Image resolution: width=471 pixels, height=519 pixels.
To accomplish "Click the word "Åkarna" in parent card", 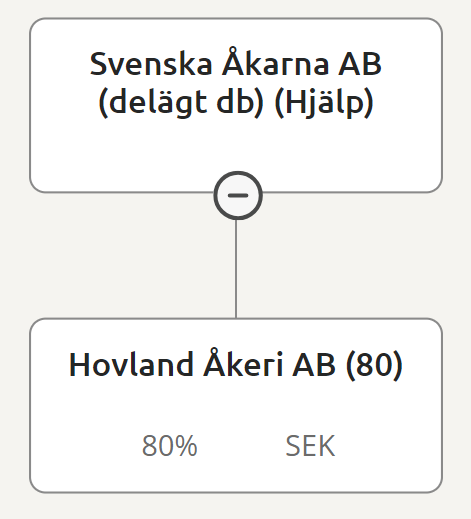I will (276, 63).
